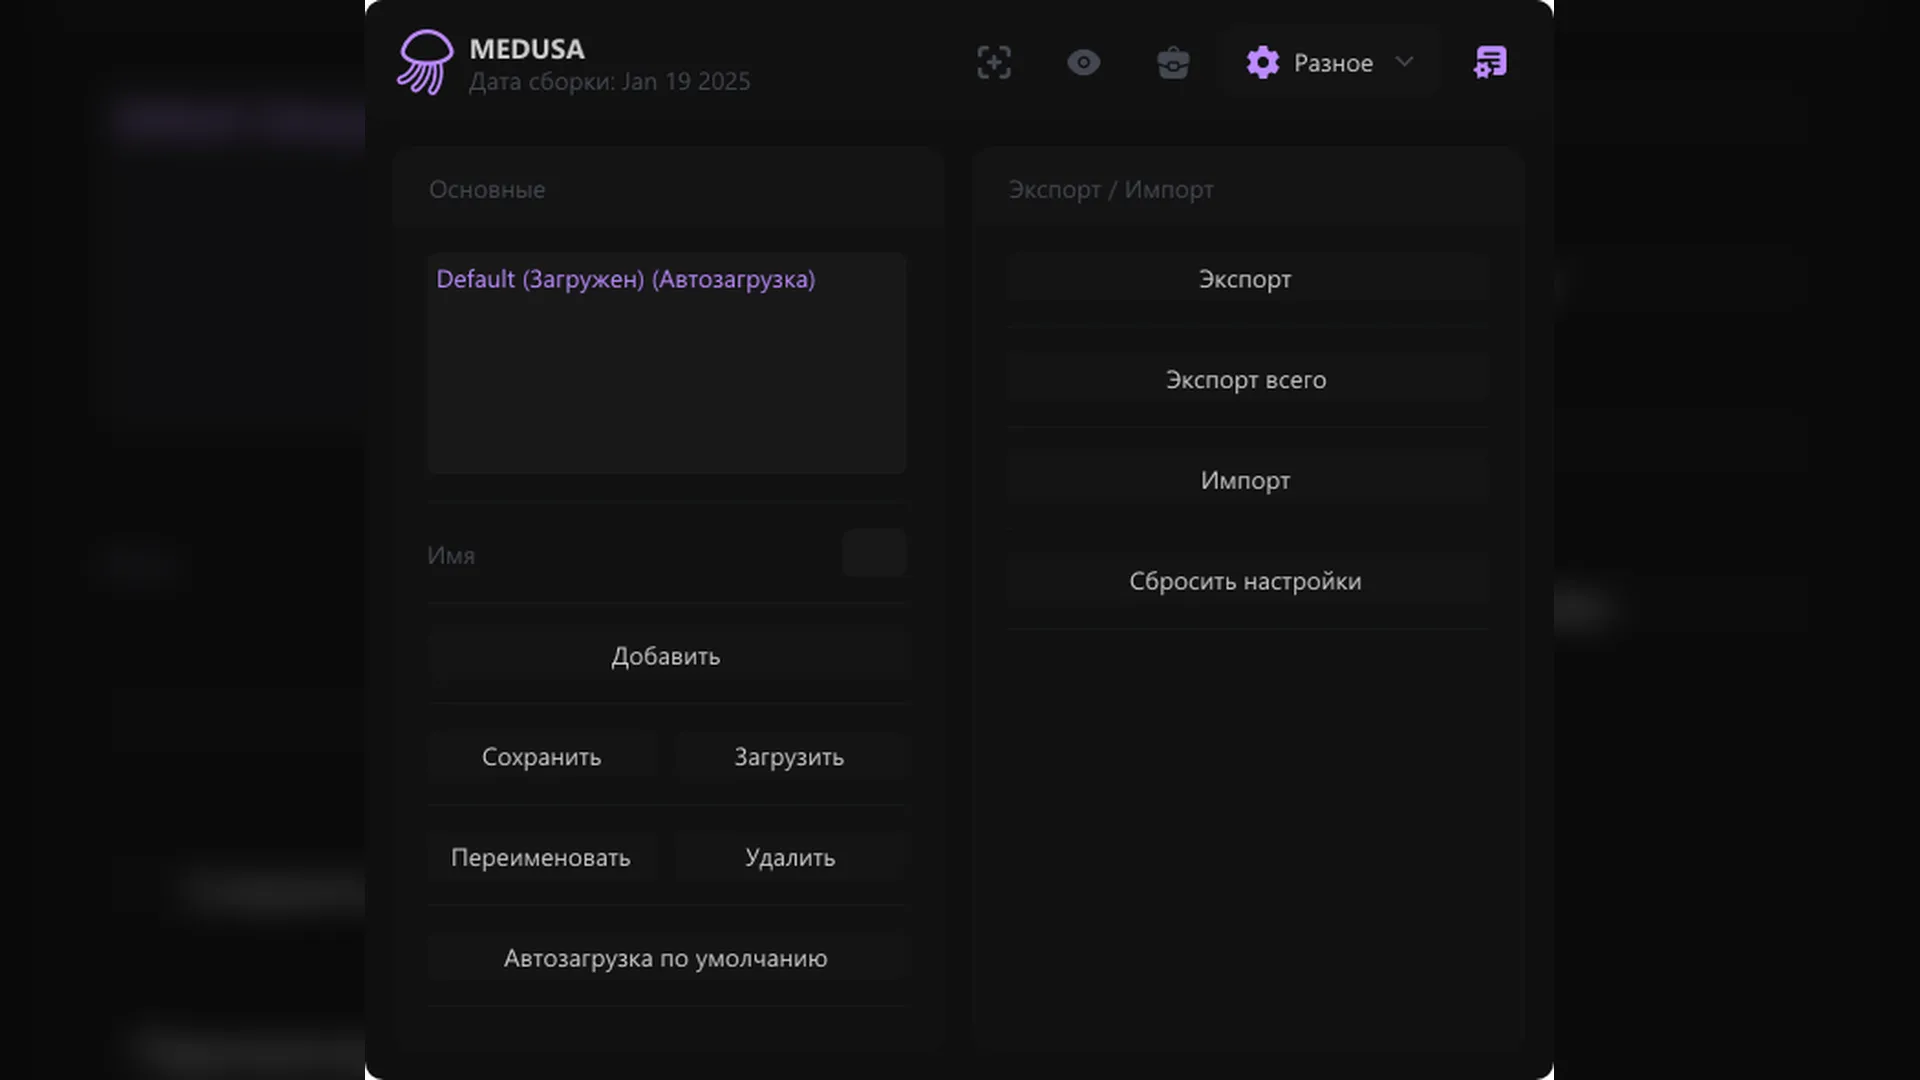Open the visuals eye icon tab

pos(1083,62)
